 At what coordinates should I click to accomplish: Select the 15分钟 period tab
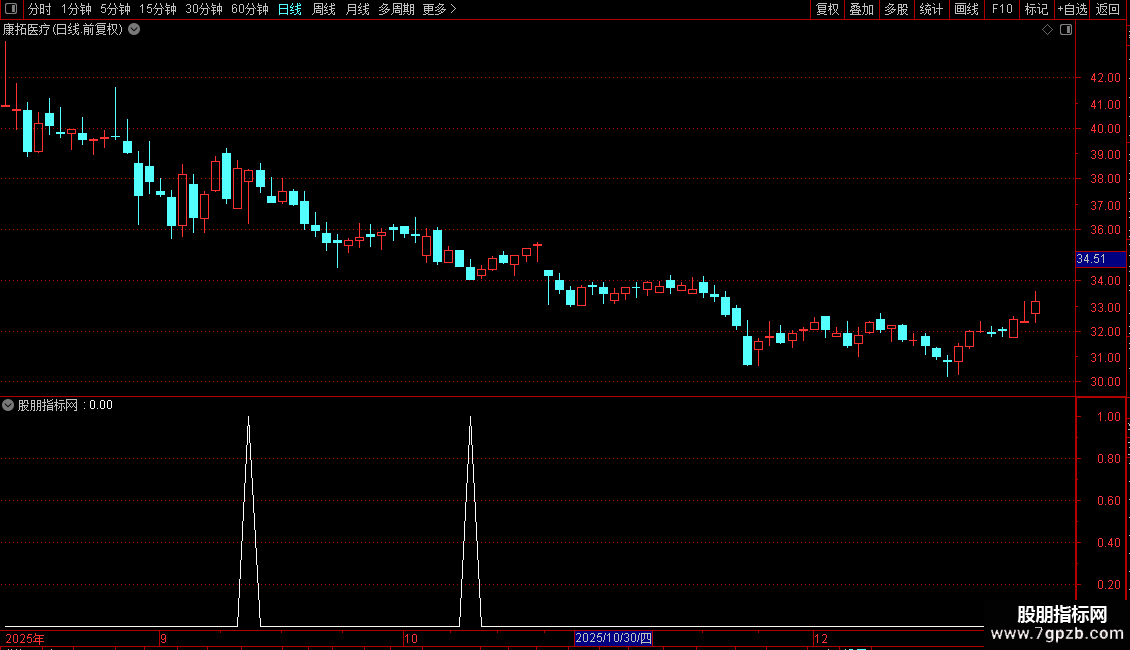pos(157,9)
